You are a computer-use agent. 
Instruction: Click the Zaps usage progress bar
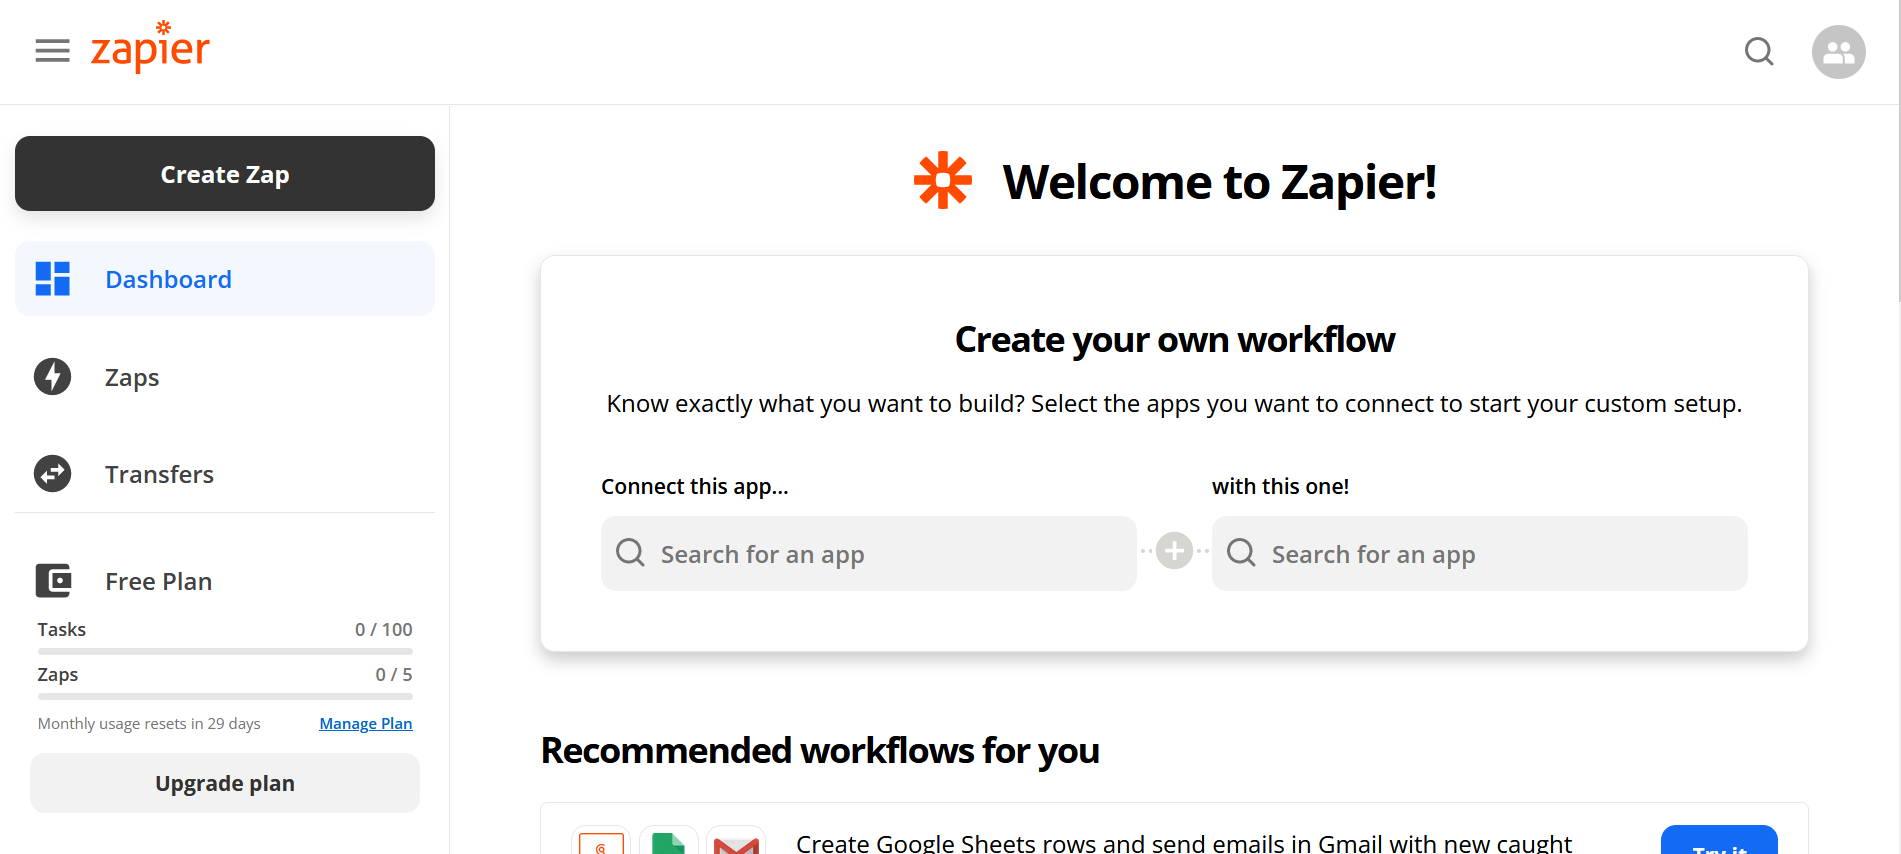pos(225,696)
